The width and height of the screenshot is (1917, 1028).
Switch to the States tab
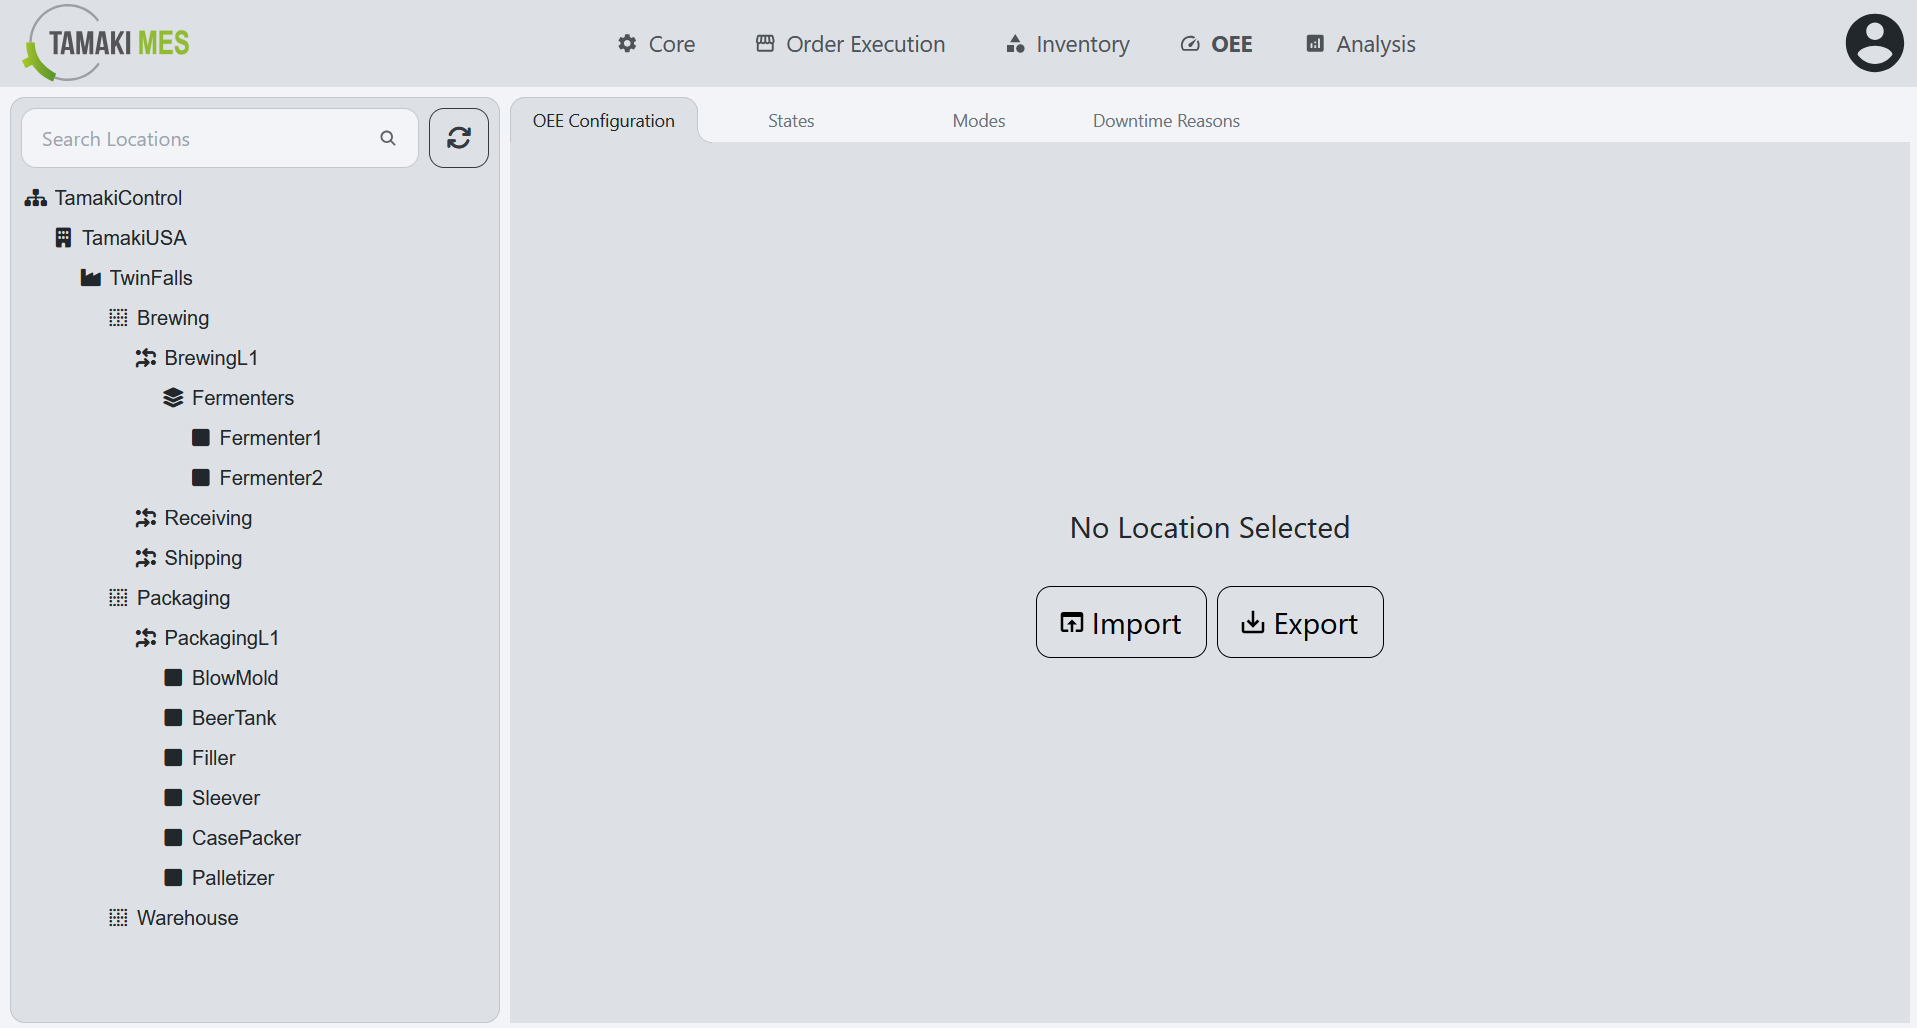click(x=790, y=120)
